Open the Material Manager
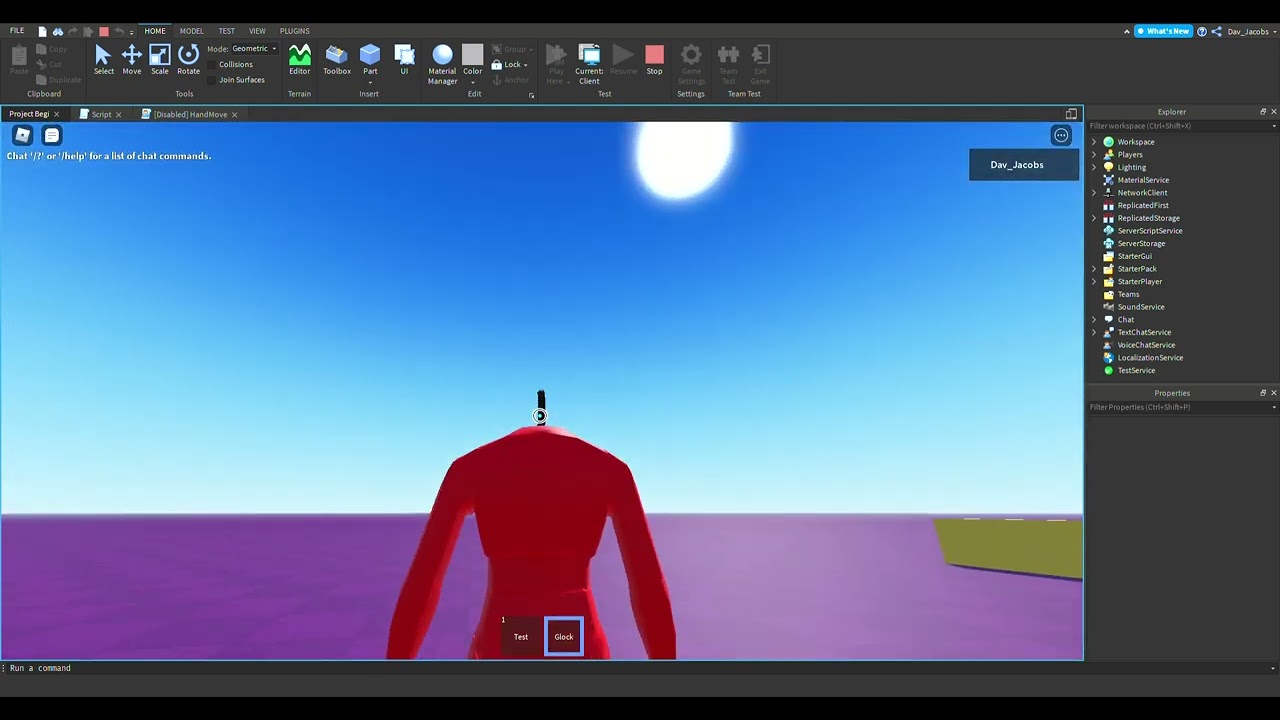This screenshot has height=720, width=1280. (x=442, y=61)
